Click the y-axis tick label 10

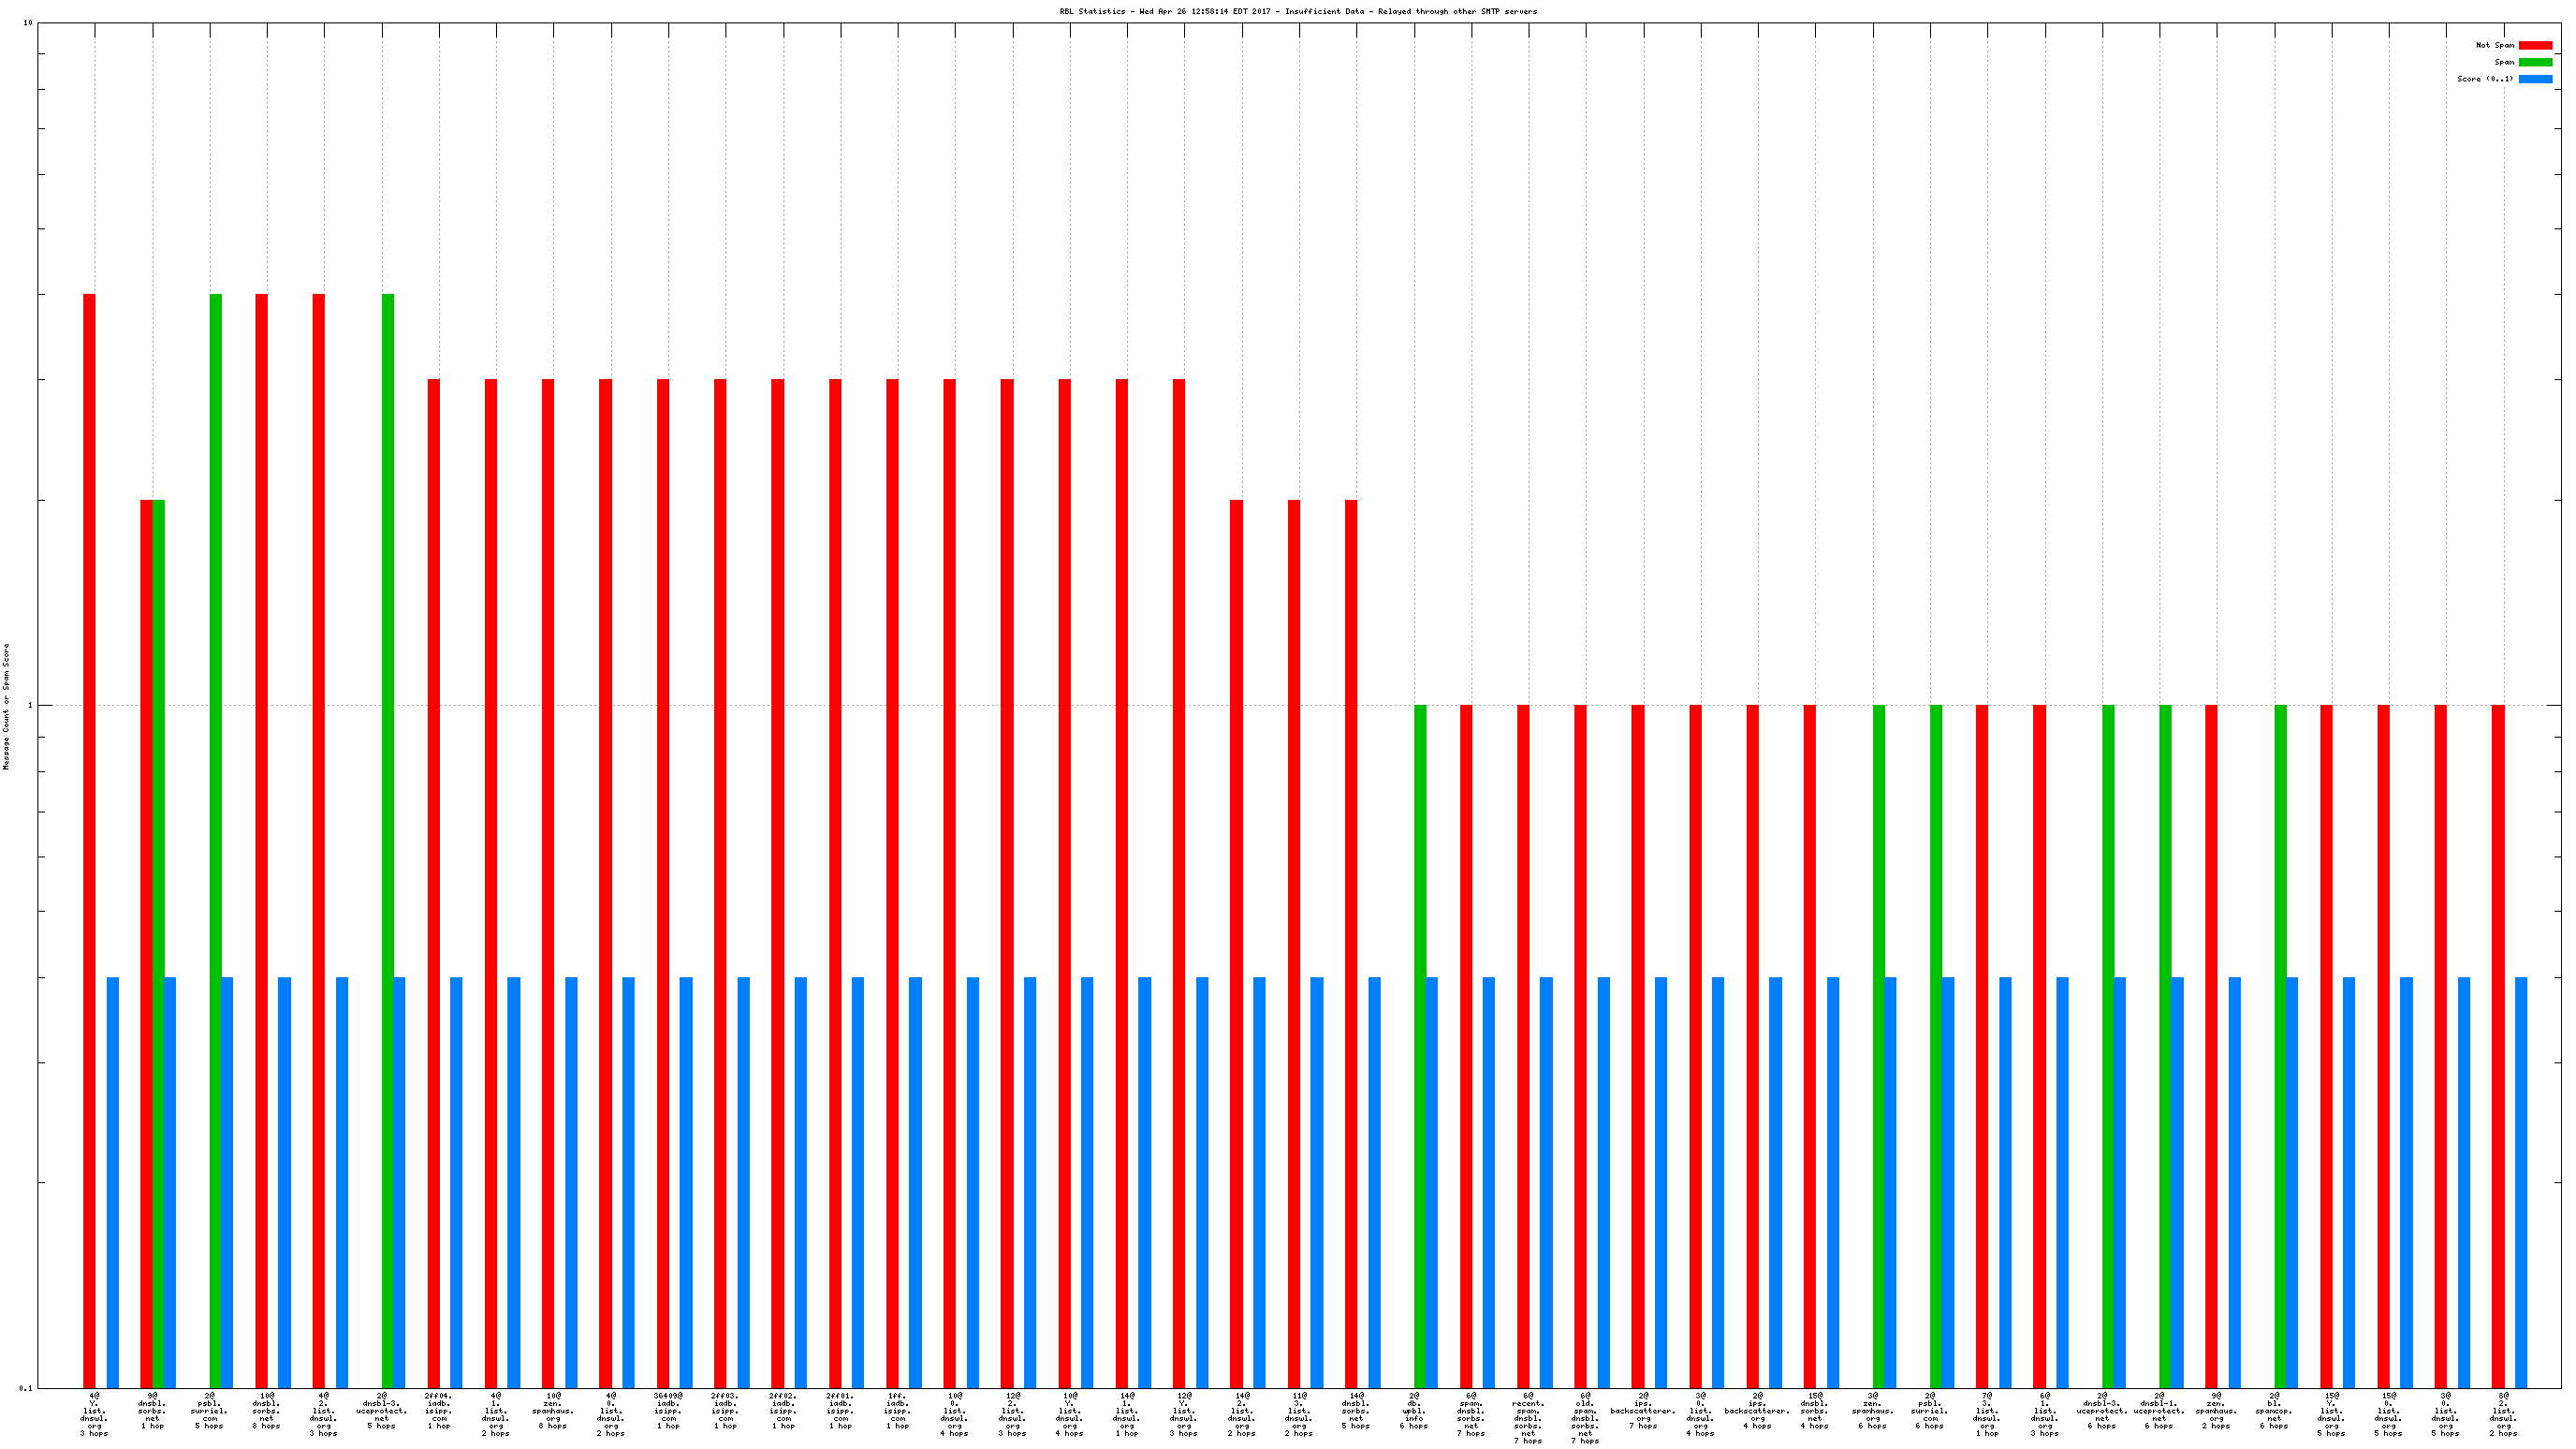[x=27, y=22]
